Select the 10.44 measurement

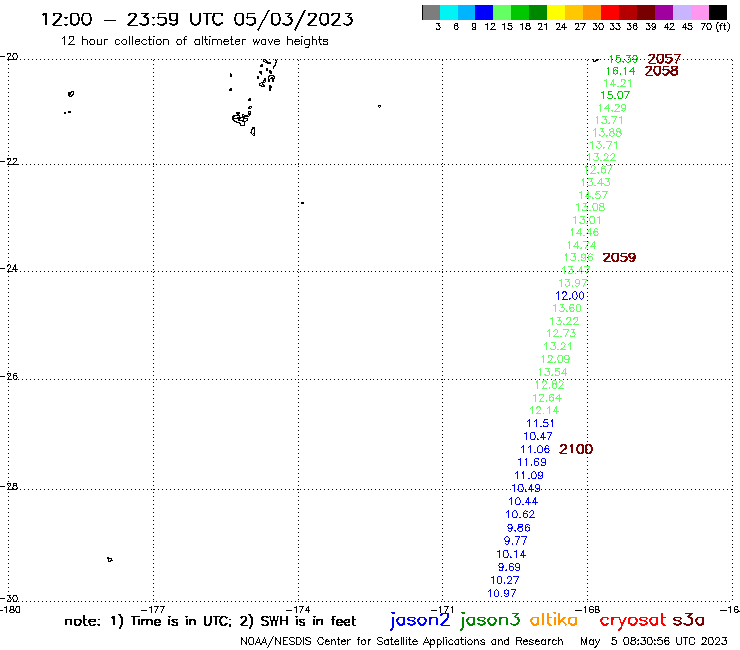click(x=523, y=501)
